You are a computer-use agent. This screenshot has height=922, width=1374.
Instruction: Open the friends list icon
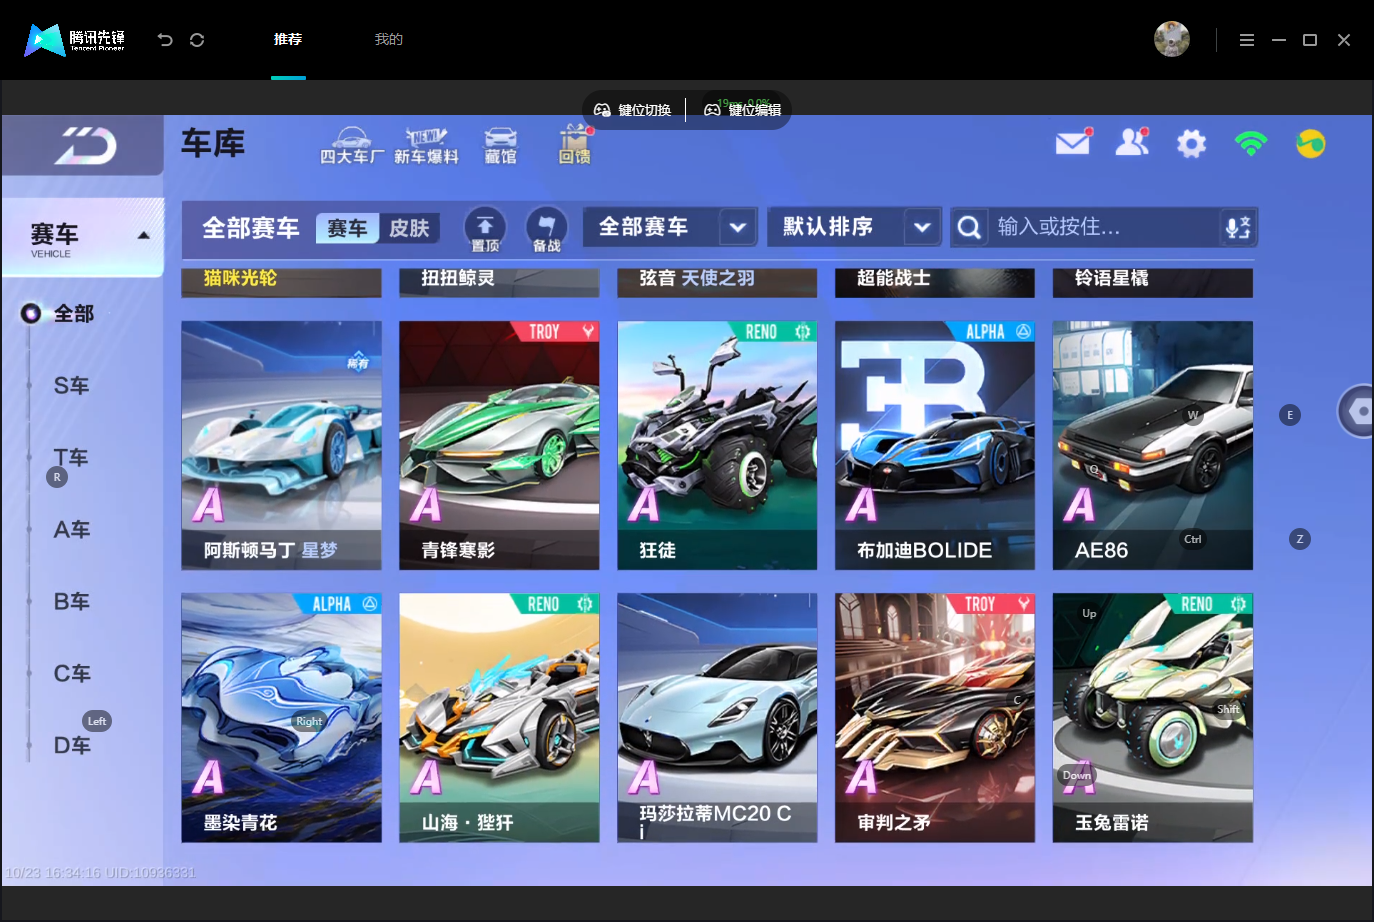(x=1132, y=143)
